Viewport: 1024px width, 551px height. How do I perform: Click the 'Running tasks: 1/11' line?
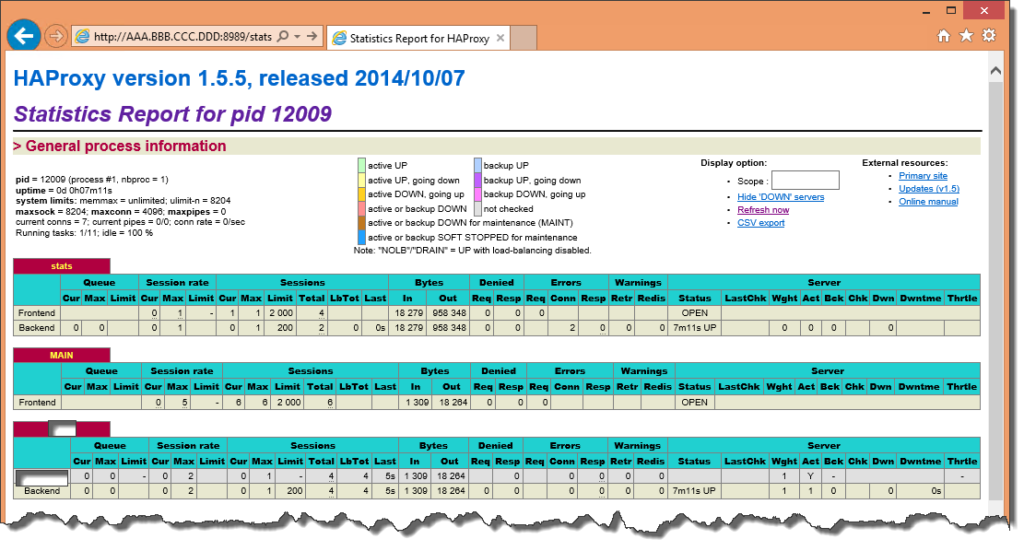coord(84,233)
